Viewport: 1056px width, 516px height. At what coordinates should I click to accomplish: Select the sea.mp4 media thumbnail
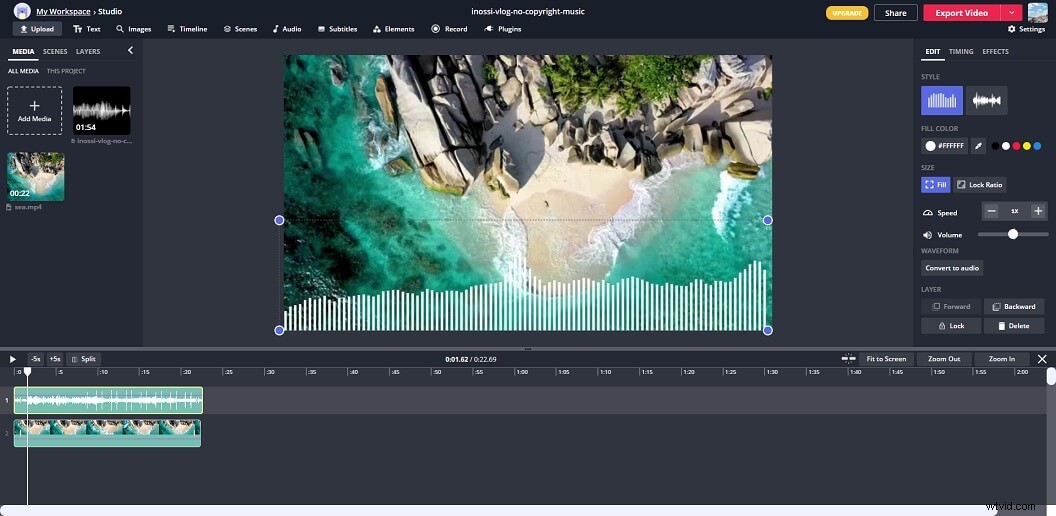pyautogui.click(x=36, y=176)
